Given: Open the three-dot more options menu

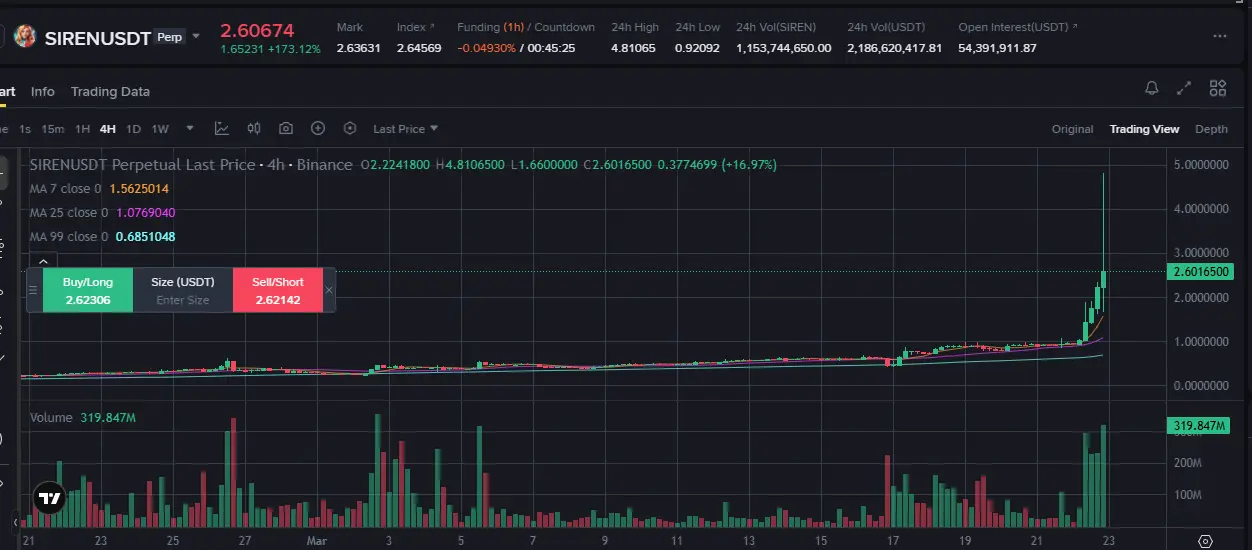Looking at the screenshot, I should pos(1220,36).
